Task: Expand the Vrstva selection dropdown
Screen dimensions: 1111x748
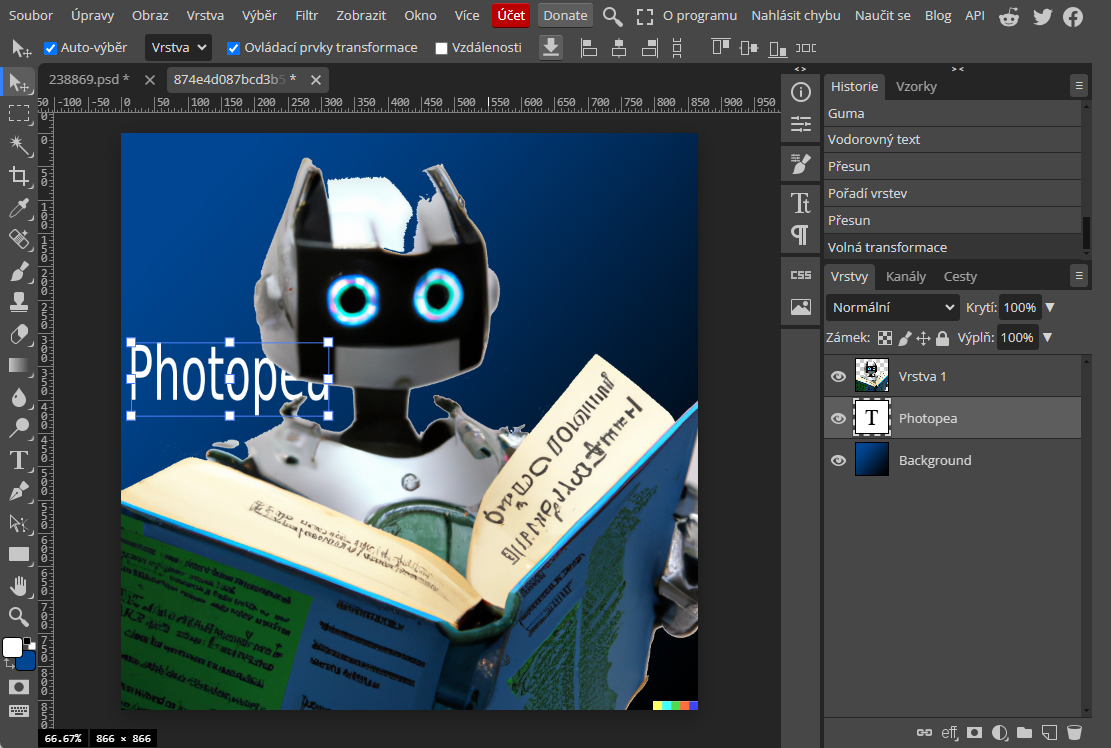Action: tap(178, 48)
